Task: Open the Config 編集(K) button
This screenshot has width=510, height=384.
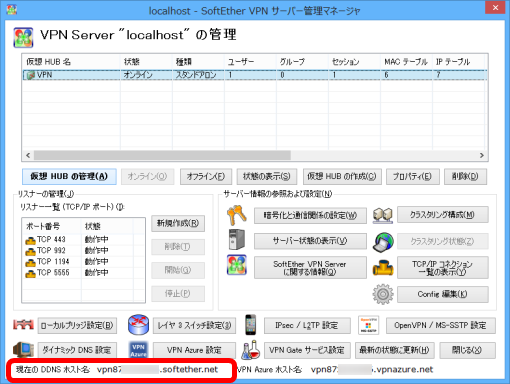Action: [443, 294]
